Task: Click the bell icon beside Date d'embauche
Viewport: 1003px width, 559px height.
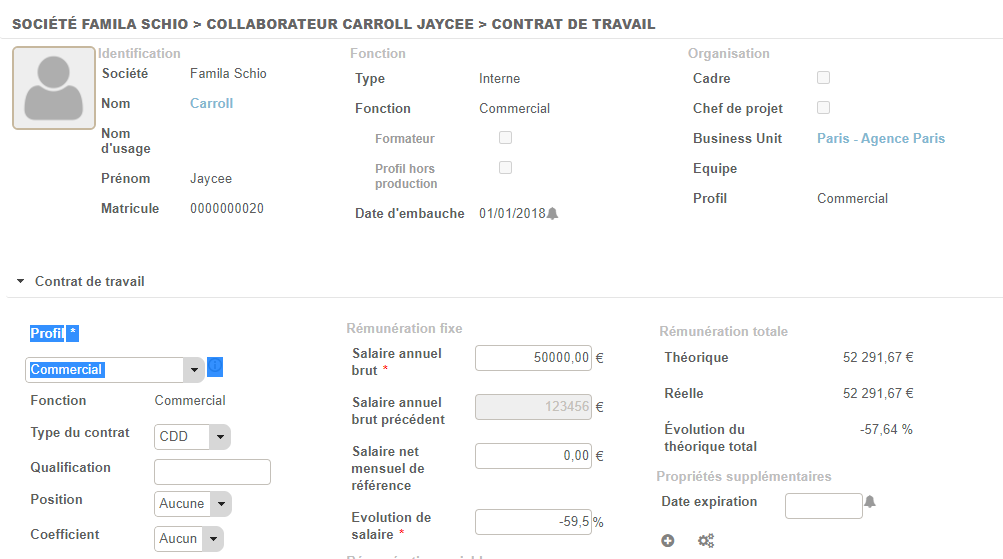Action: point(553,213)
